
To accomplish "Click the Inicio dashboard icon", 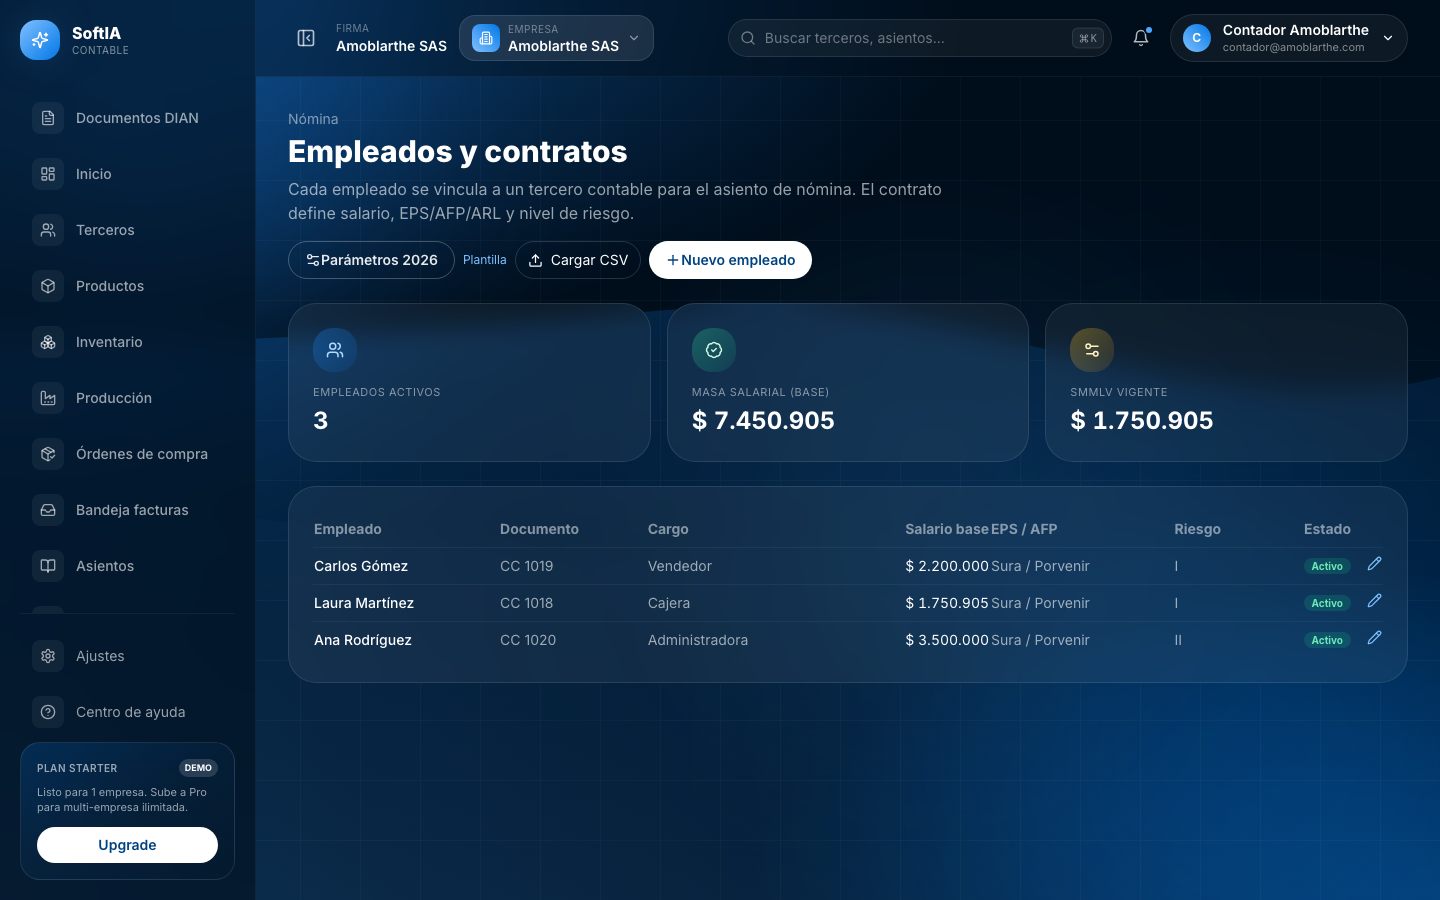I will [x=48, y=174].
